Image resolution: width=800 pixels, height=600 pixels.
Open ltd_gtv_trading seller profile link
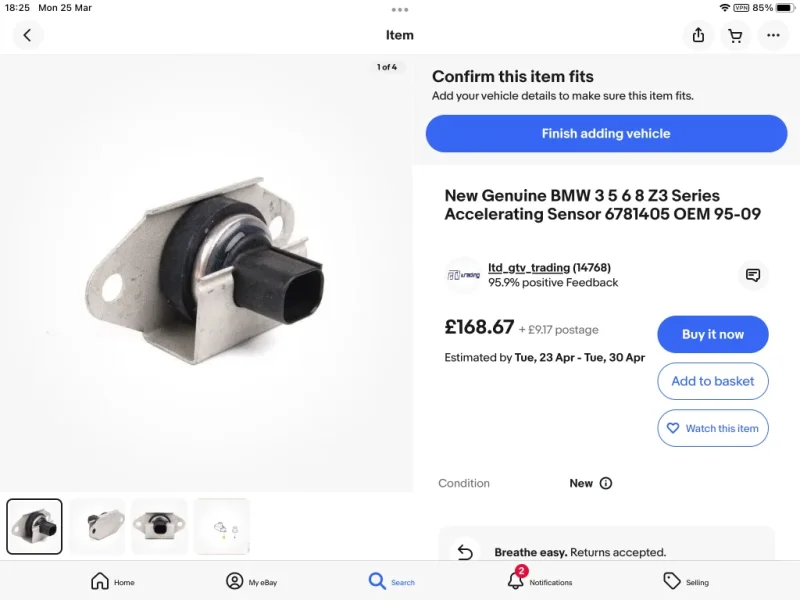pyautogui.click(x=529, y=268)
